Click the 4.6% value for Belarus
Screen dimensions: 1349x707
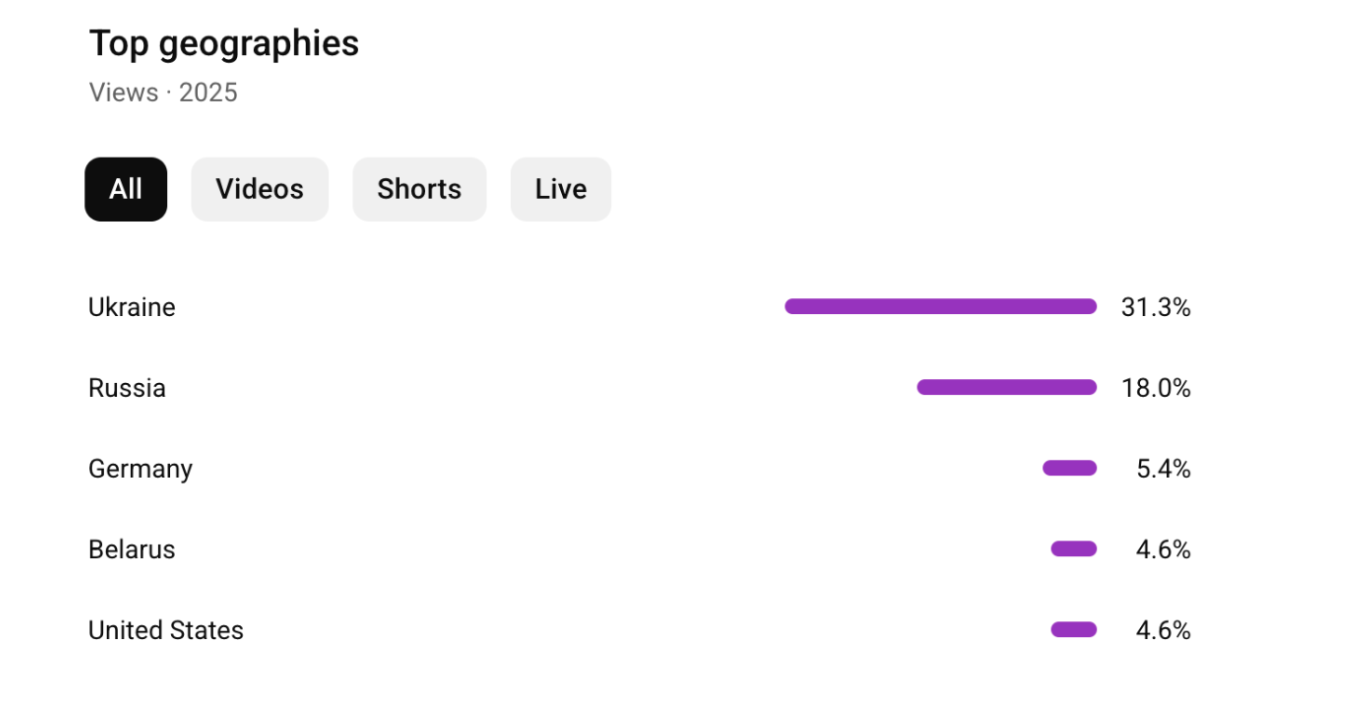point(1163,550)
